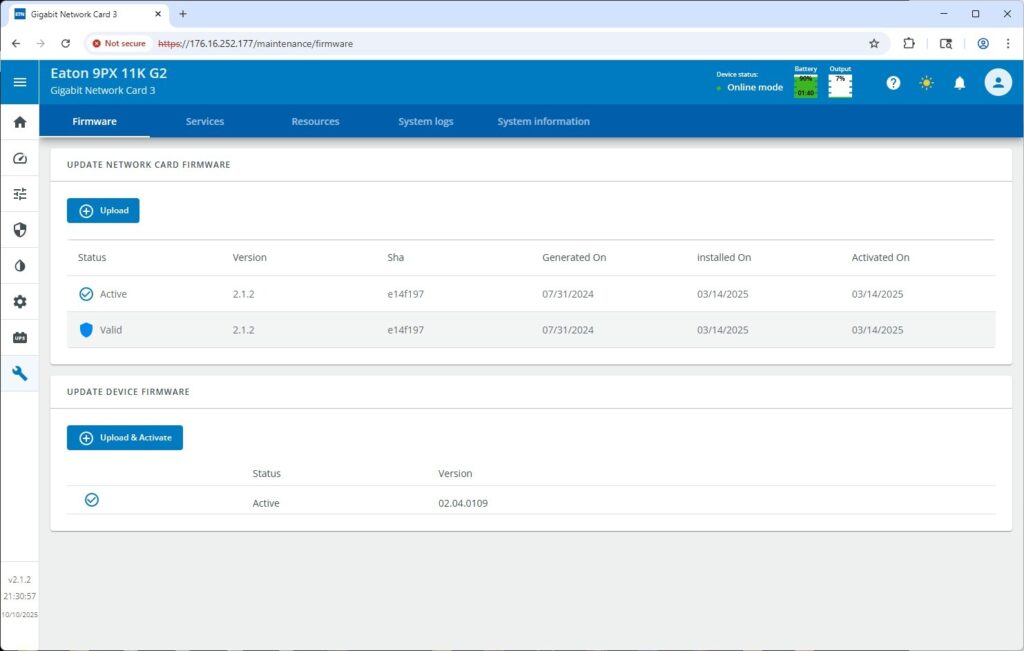Open the Meters gauge icon in sidebar
1024x651 pixels.
[x=20, y=158]
